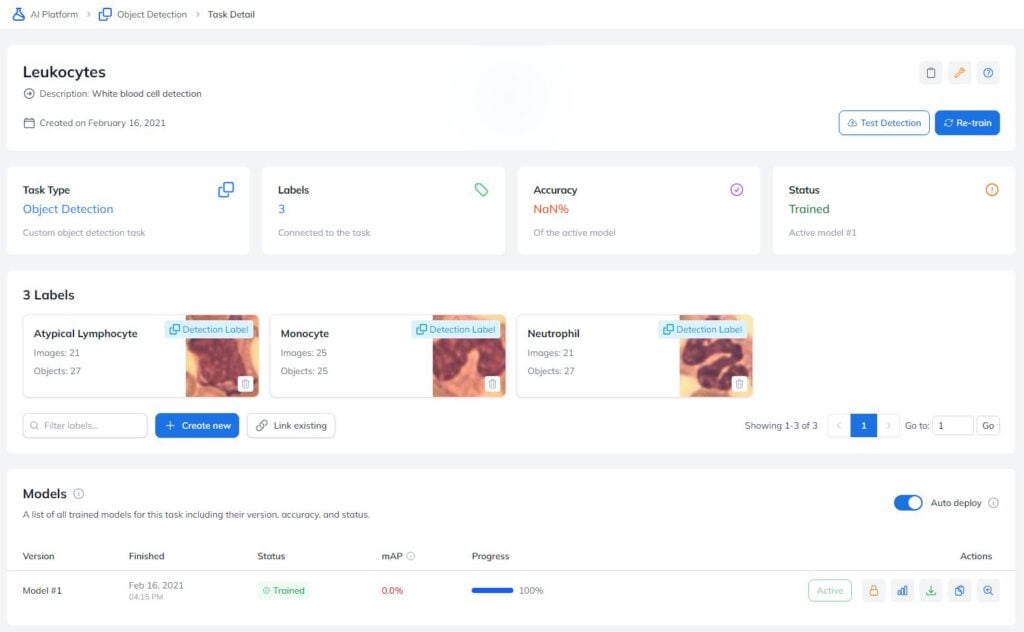Click the lock icon for Model #1
The height and width of the screenshot is (632, 1024).
coord(873,590)
